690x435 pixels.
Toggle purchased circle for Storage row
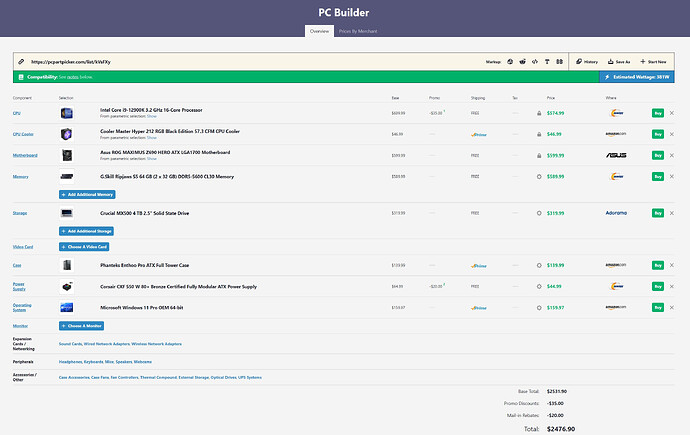539,213
